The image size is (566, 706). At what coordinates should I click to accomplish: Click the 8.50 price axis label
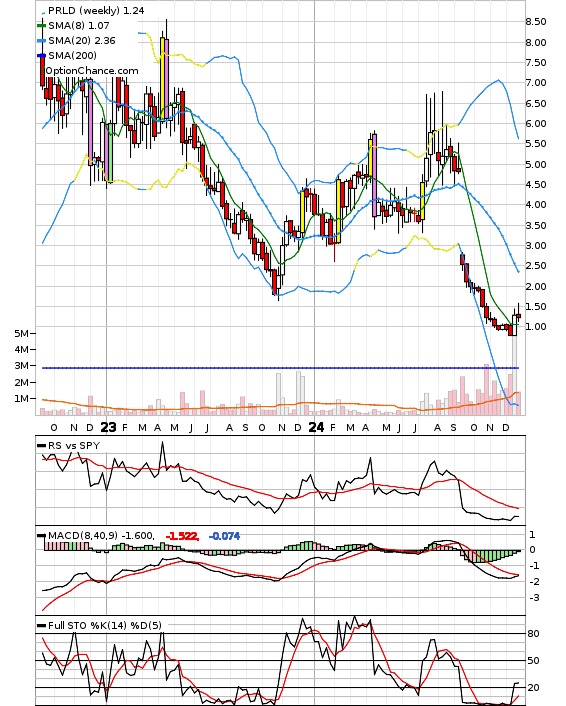pos(535,22)
